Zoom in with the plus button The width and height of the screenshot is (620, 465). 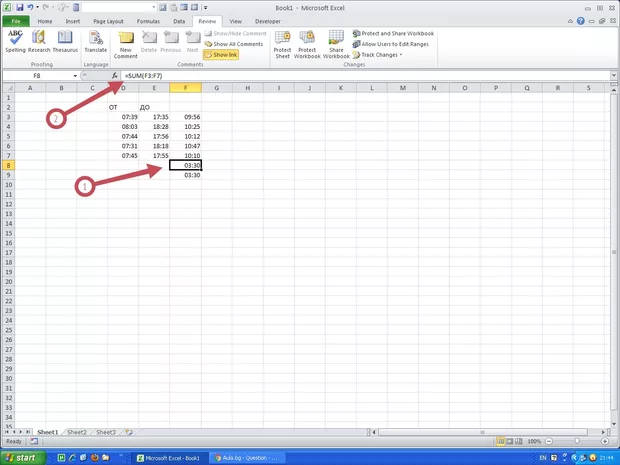pyautogui.click(x=605, y=441)
